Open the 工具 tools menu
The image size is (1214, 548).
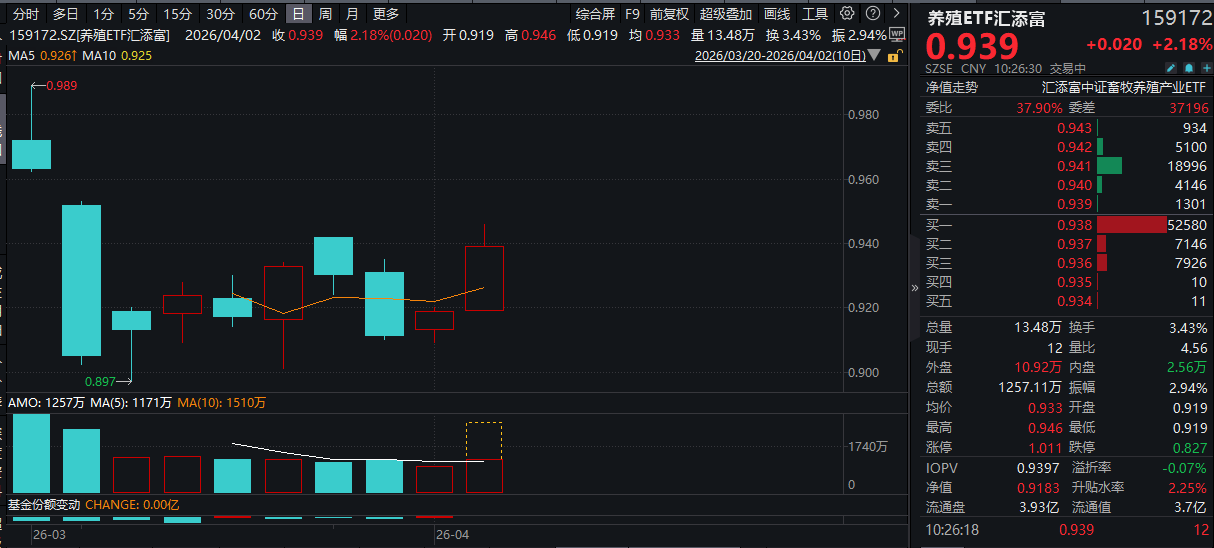click(x=815, y=14)
